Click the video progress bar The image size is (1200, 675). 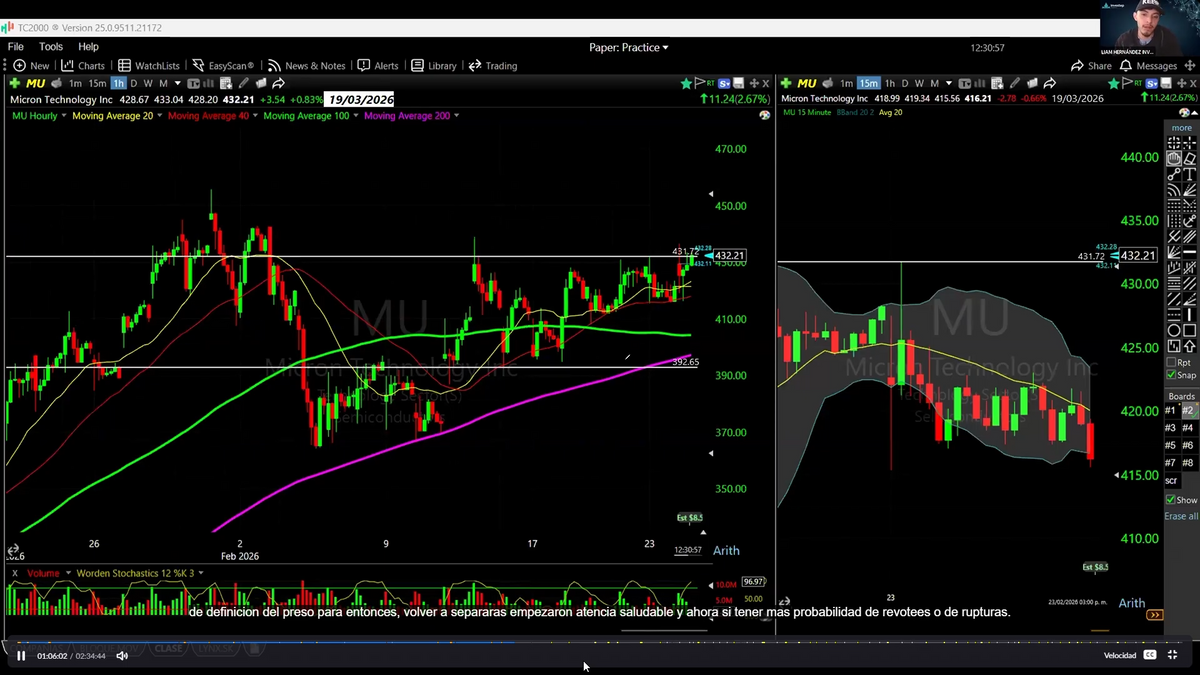(x=600, y=640)
